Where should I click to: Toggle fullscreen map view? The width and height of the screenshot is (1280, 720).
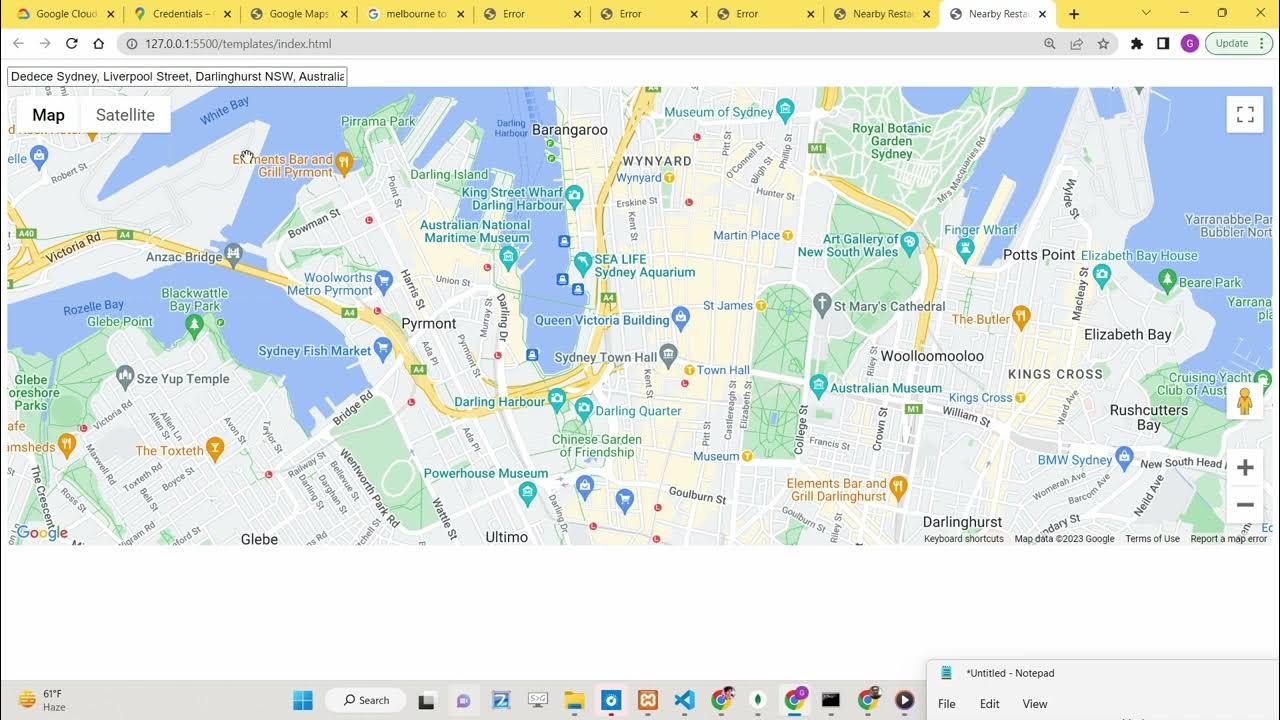1245,114
